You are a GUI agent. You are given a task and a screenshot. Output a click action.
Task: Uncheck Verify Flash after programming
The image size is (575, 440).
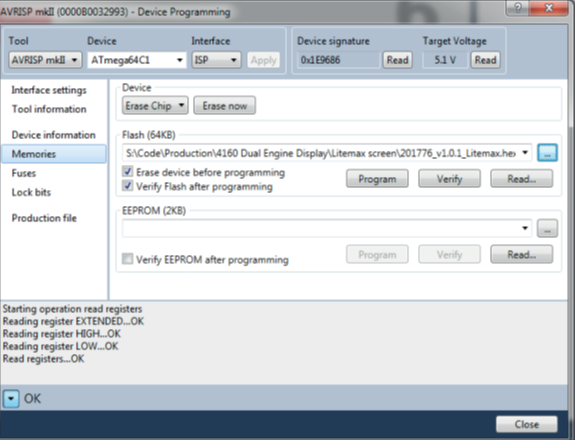click(x=128, y=186)
